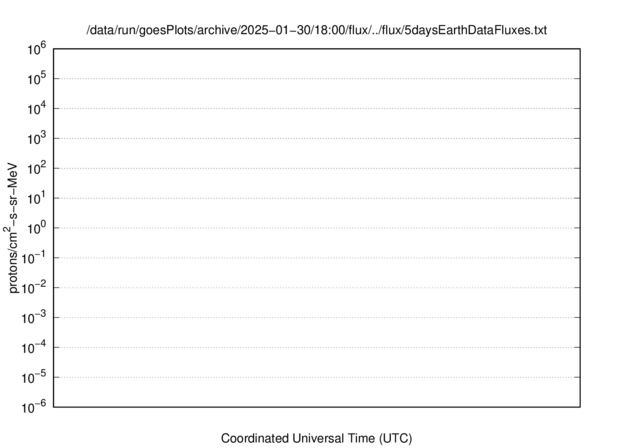Image resolution: width=640 pixels, height=448 pixels.
Task: Click the 10^3 y-axis tick label
Action: (37, 138)
